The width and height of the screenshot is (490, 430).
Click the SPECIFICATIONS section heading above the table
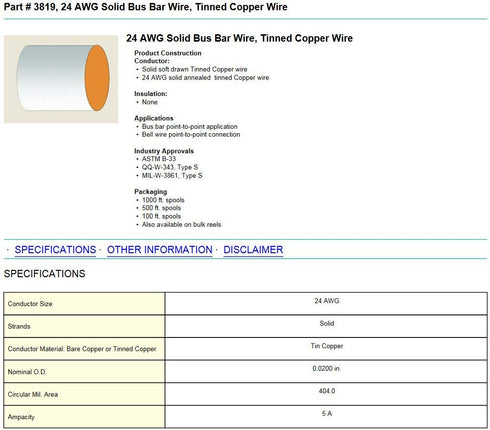45,274
